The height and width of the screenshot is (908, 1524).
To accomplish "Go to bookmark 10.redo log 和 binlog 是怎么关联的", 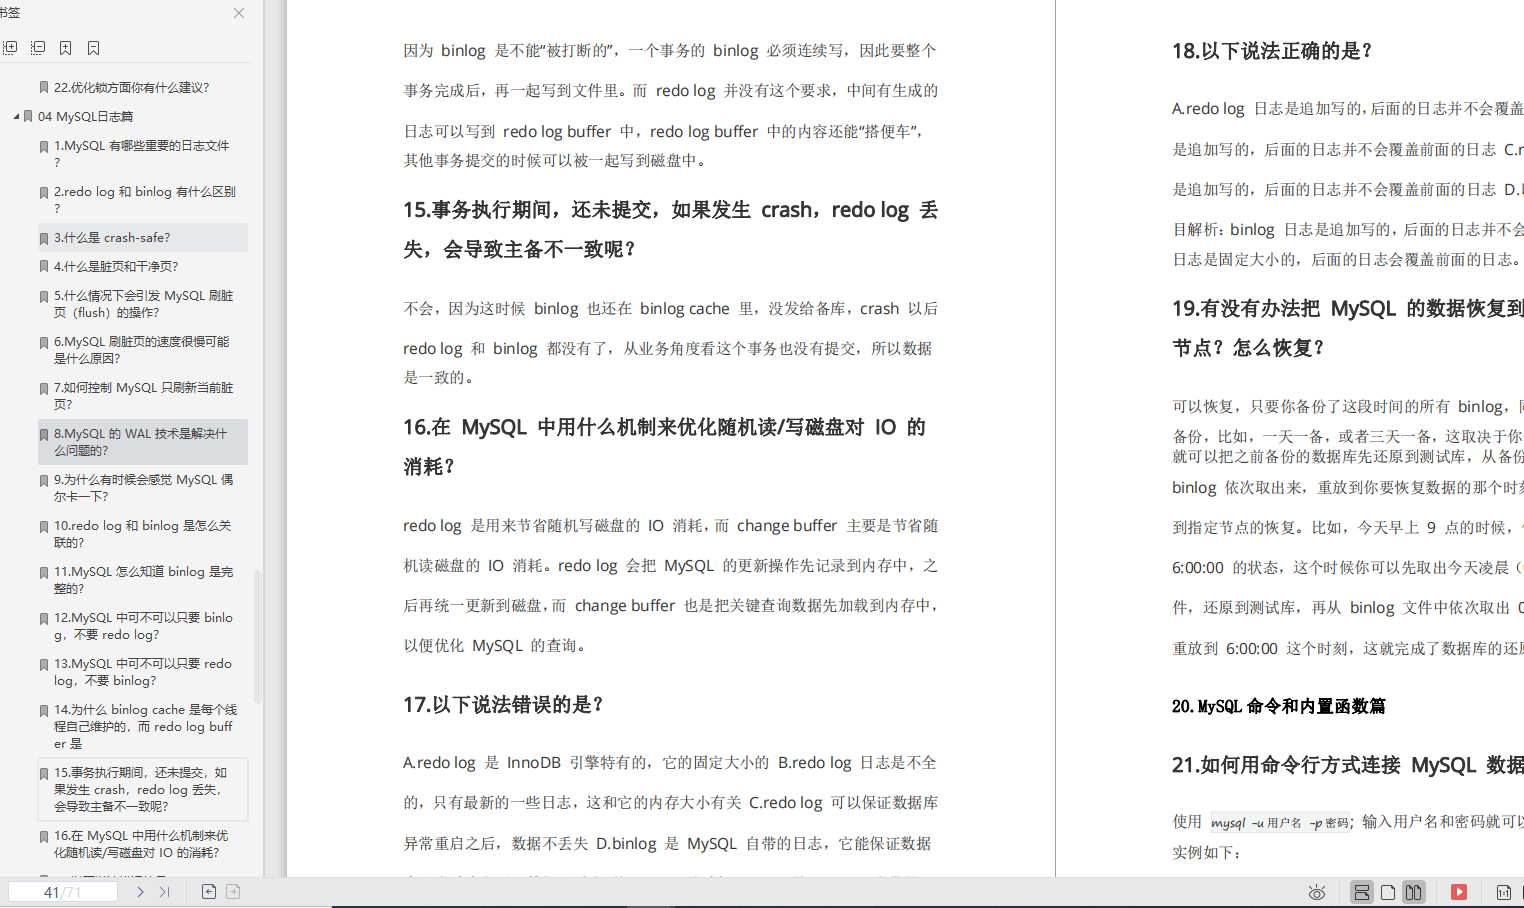I will pos(143,534).
